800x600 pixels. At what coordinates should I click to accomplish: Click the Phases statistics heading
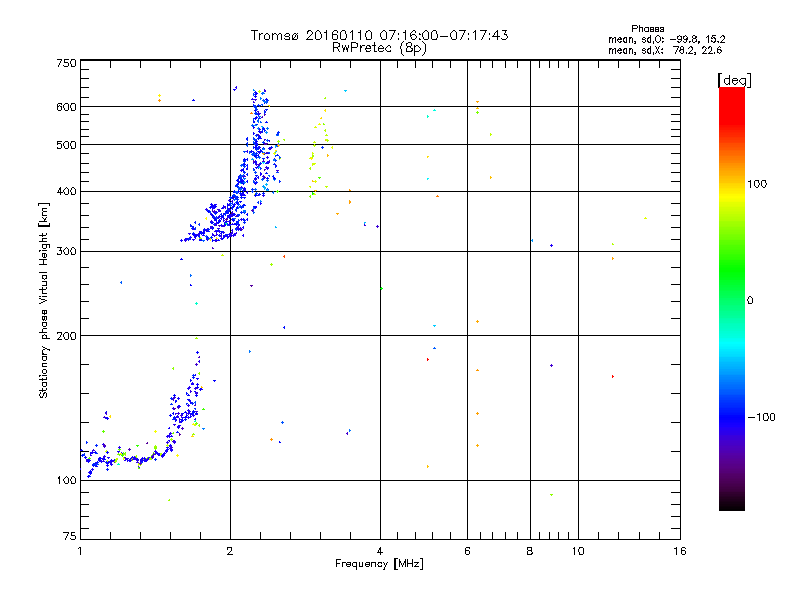tap(647, 29)
